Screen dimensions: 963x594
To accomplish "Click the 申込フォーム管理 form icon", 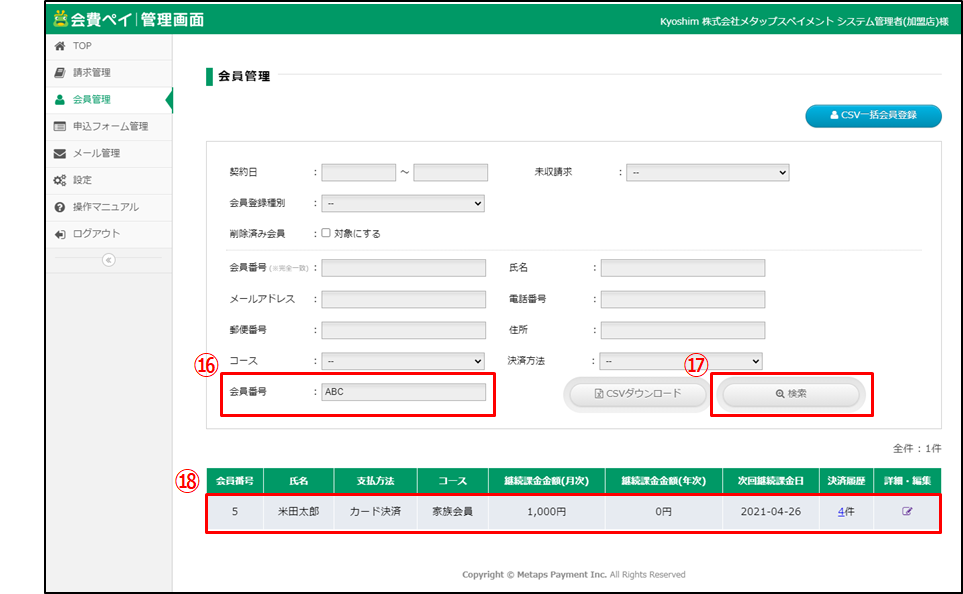I will click(x=60, y=127).
